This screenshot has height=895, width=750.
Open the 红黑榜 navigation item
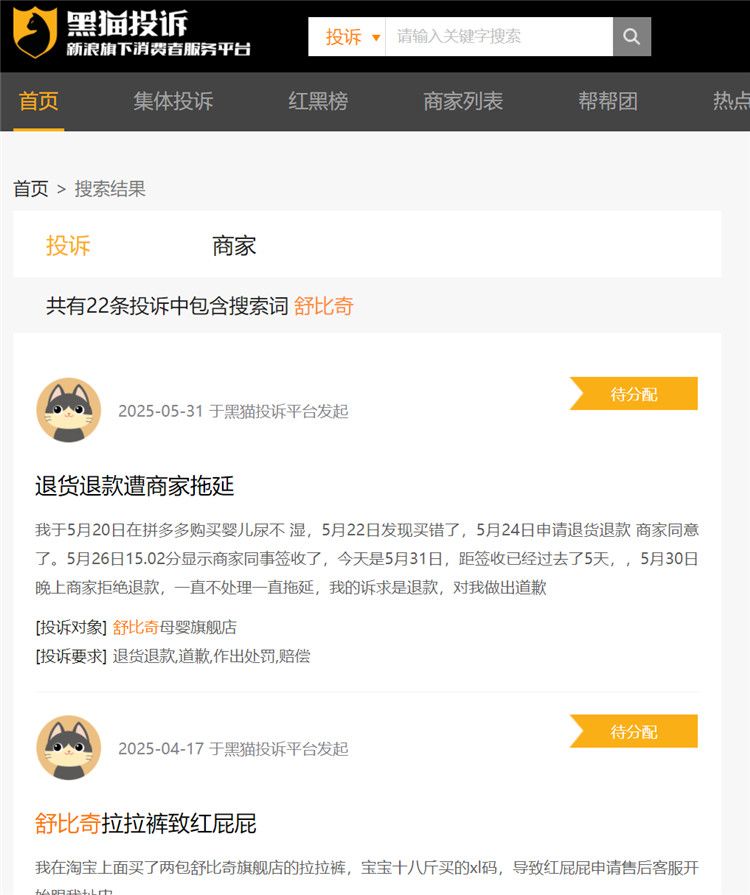point(318,101)
